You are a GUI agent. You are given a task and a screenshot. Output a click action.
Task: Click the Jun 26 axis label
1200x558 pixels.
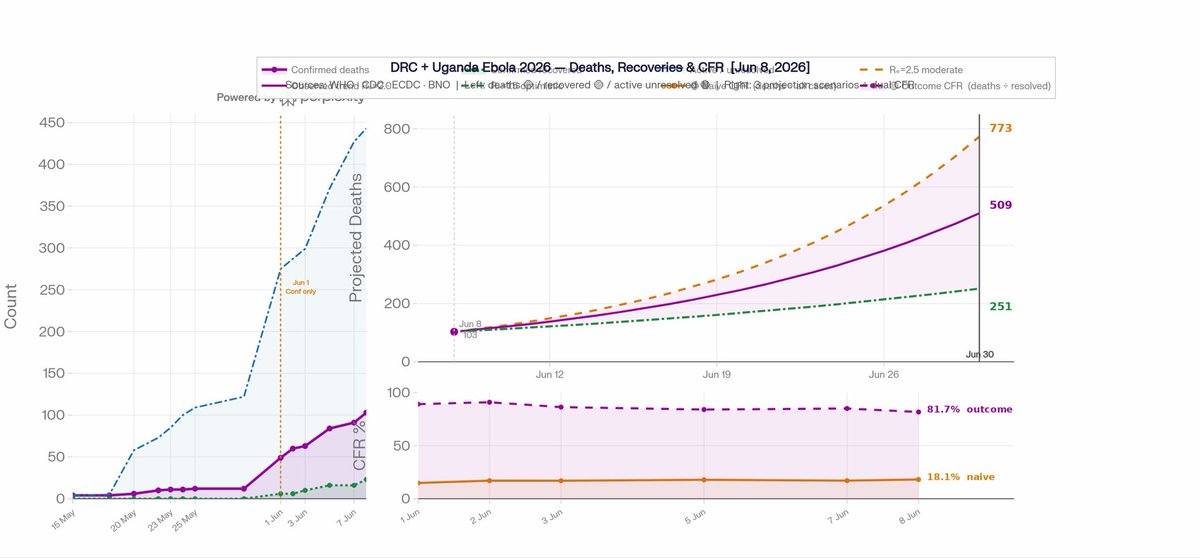coord(885,375)
